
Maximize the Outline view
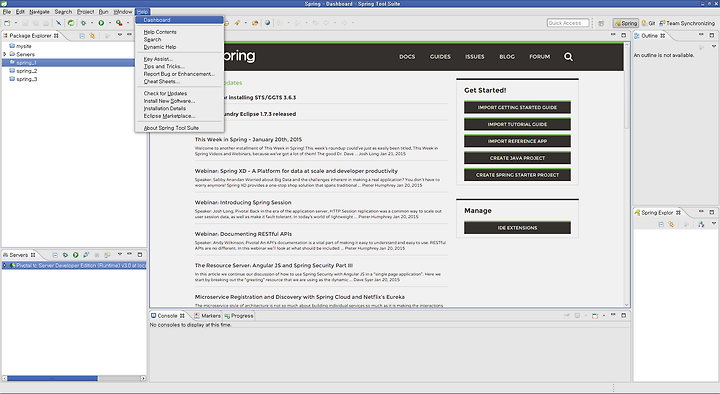click(711, 35)
